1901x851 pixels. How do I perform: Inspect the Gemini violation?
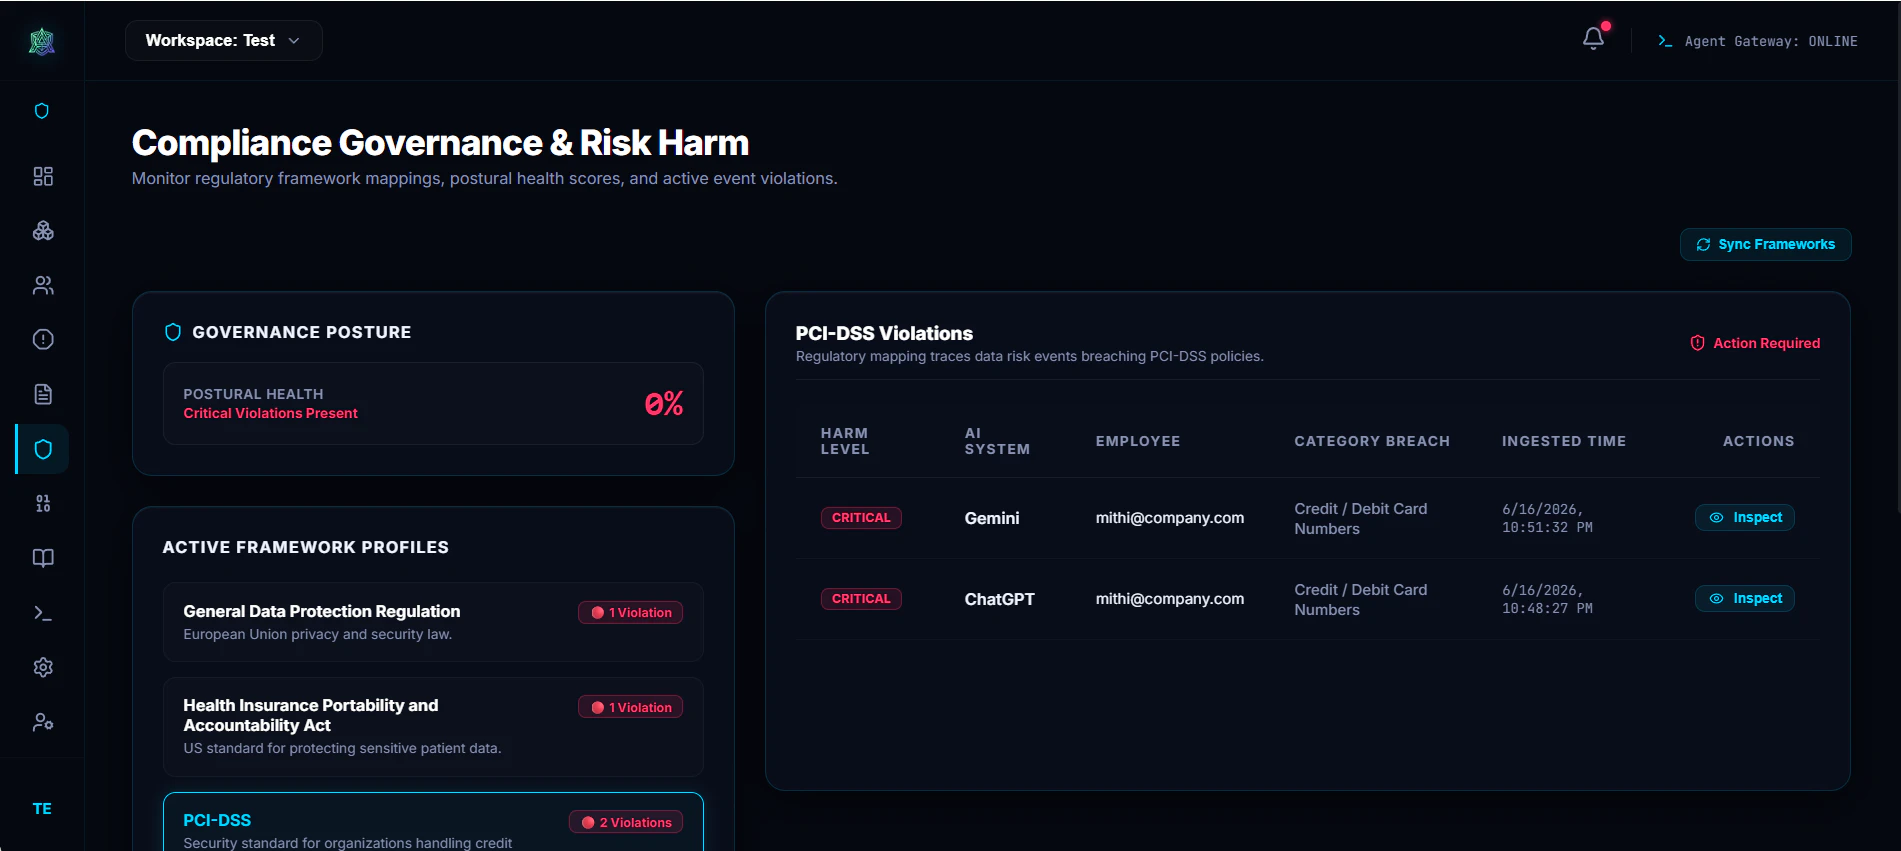1745,517
